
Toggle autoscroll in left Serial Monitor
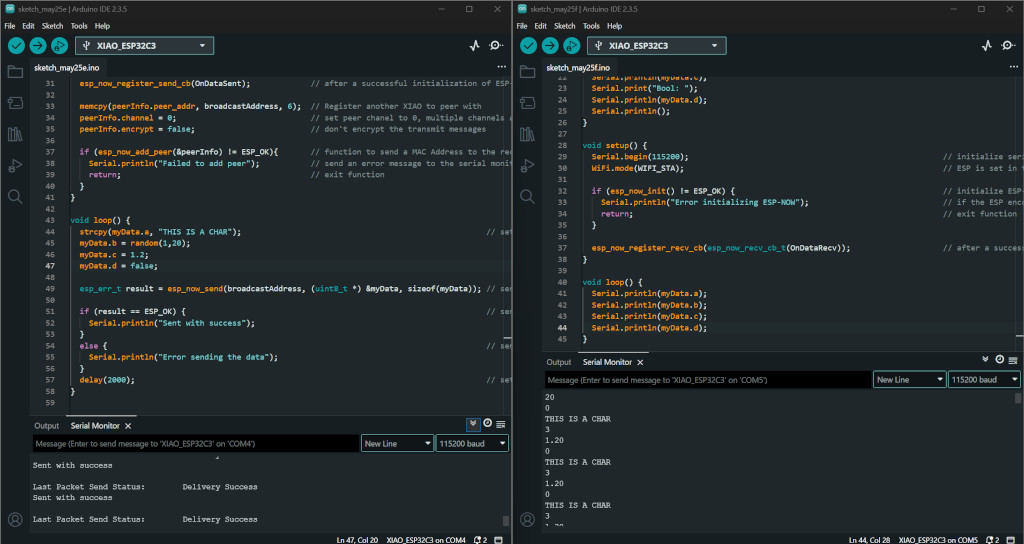tap(473, 424)
